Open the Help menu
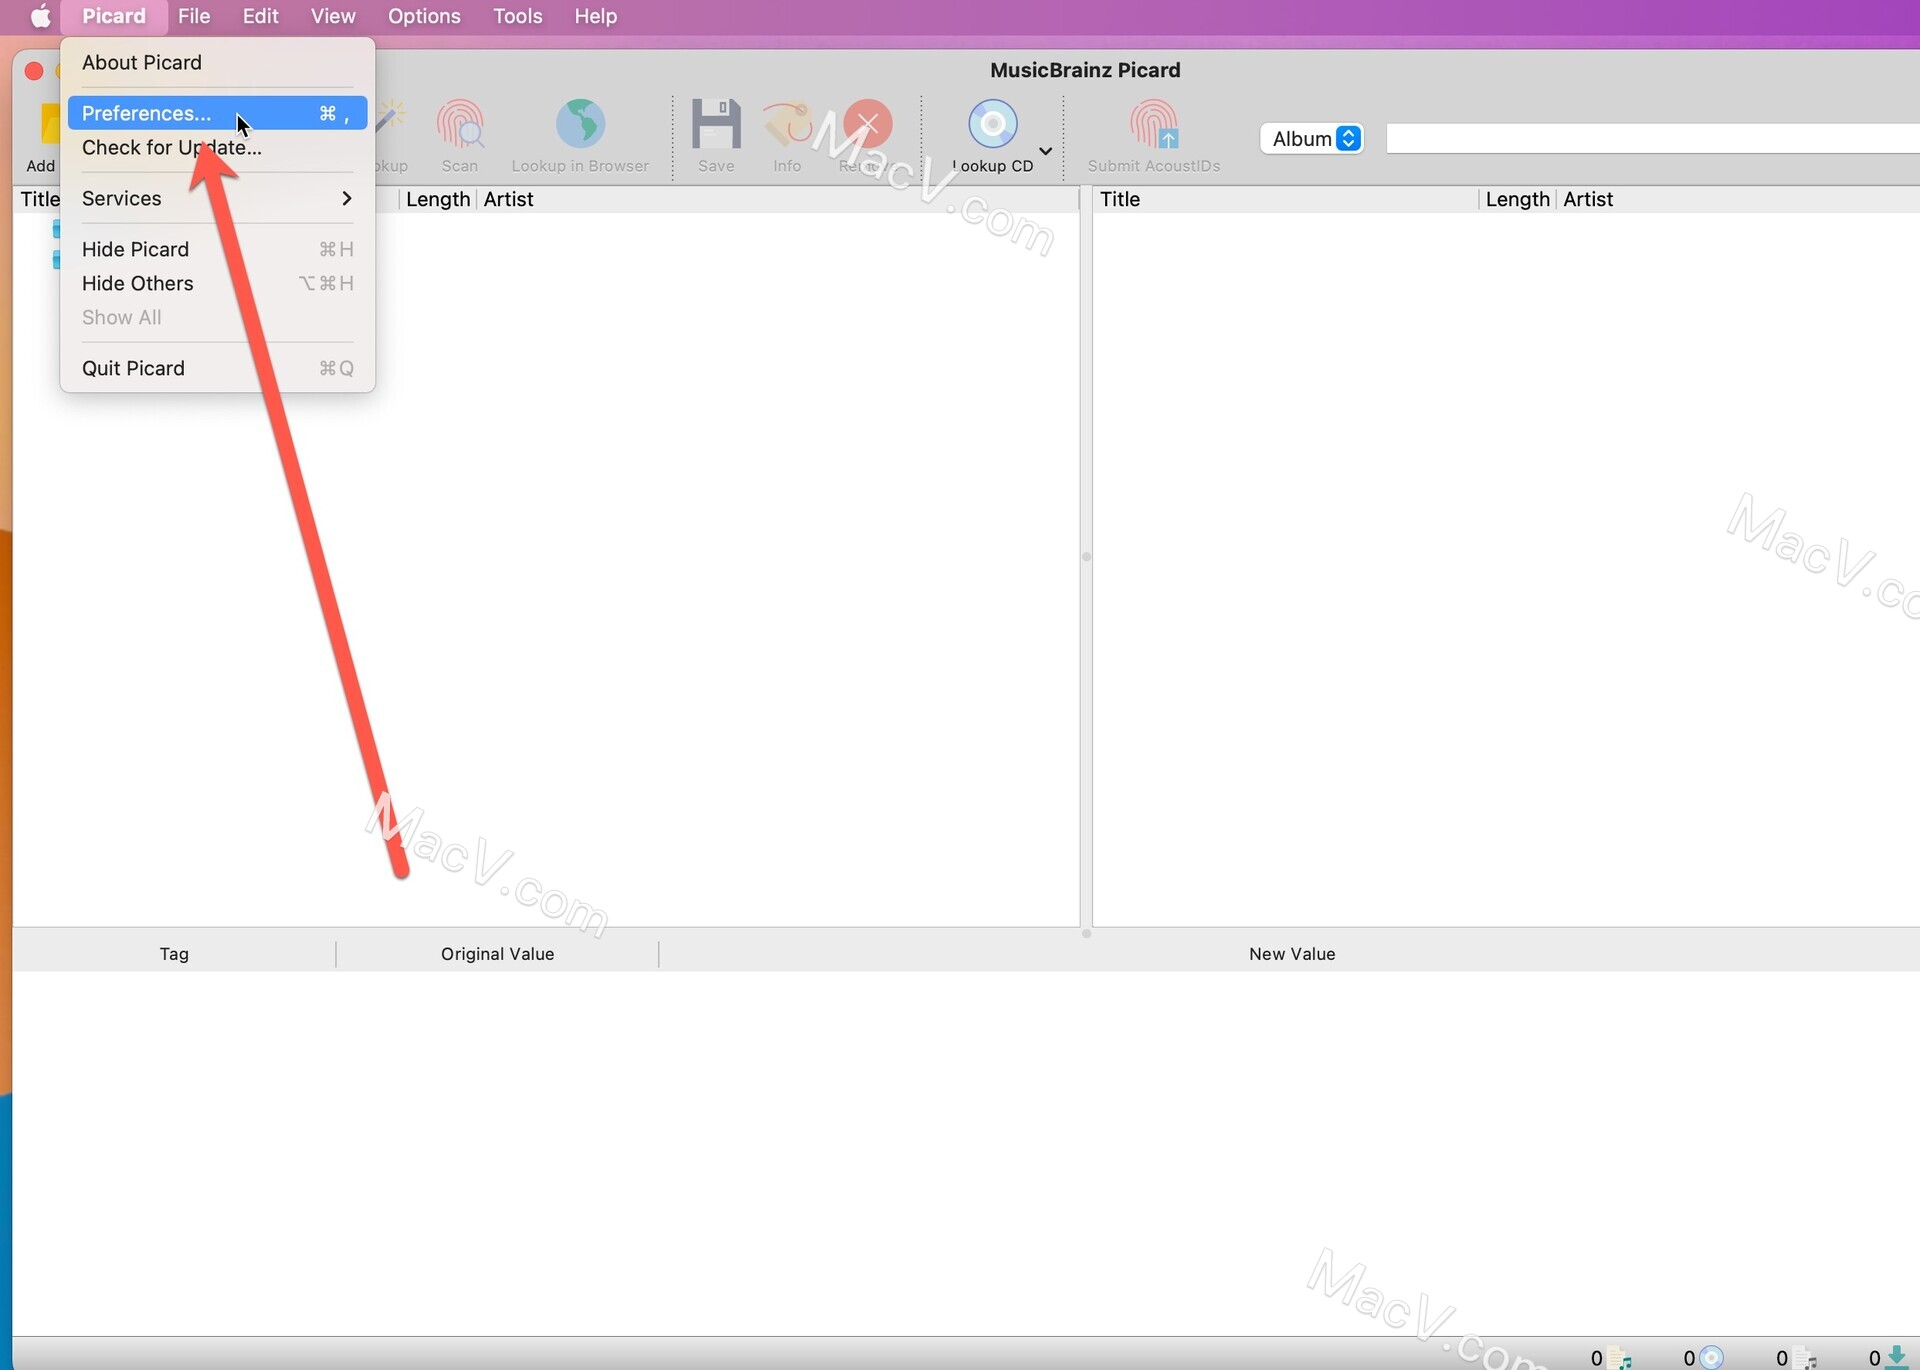The width and height of the screenshot is (1920, 1370). coord(595,16)
